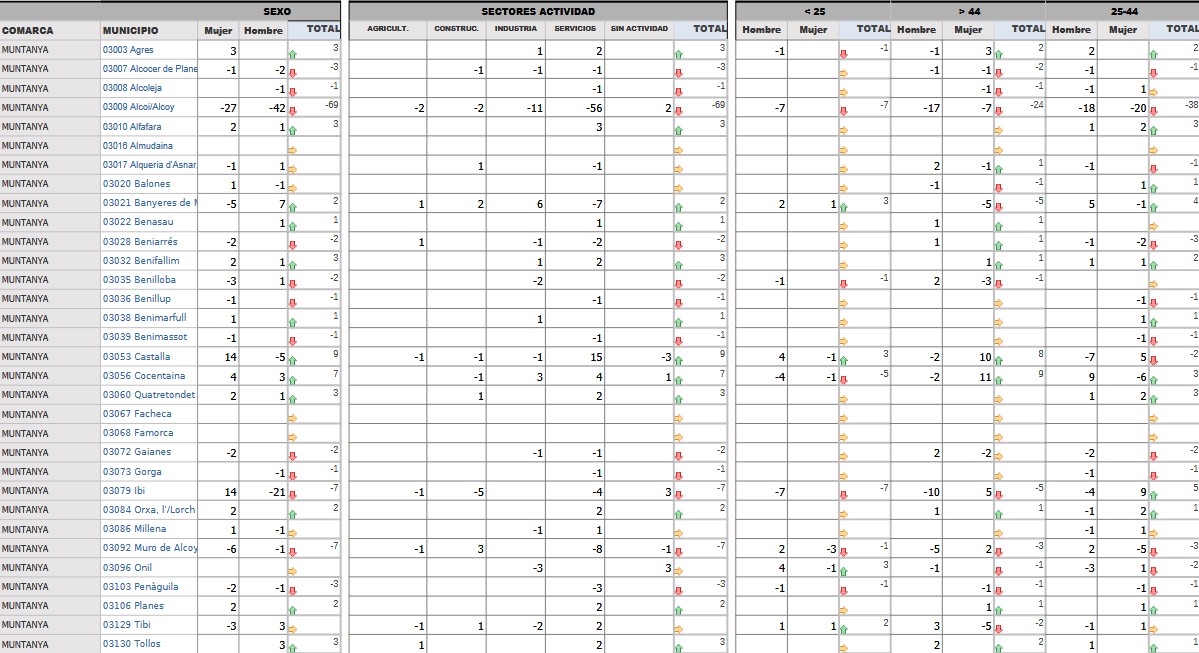Click the AGRICULT. column header
This screenshot has width=1199, height=653.
coord(388,29)
